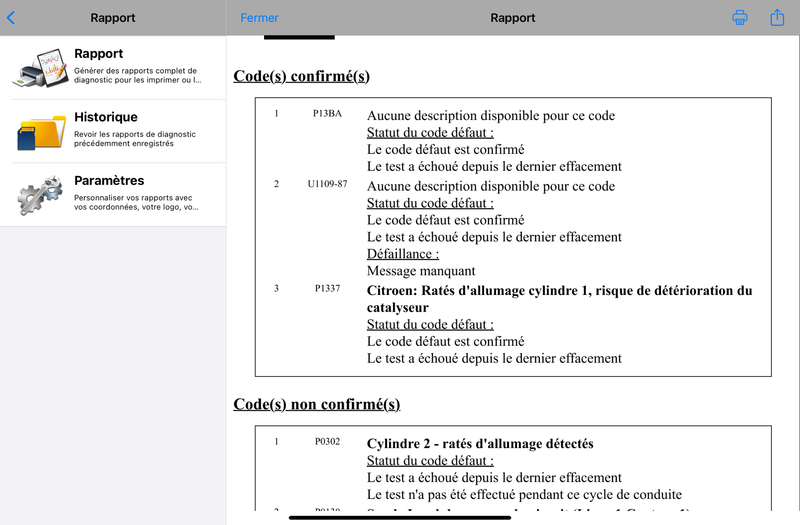This screenshot has width=800, height=525.
Task: Select fault code P0302
Action: coord(327,442)
